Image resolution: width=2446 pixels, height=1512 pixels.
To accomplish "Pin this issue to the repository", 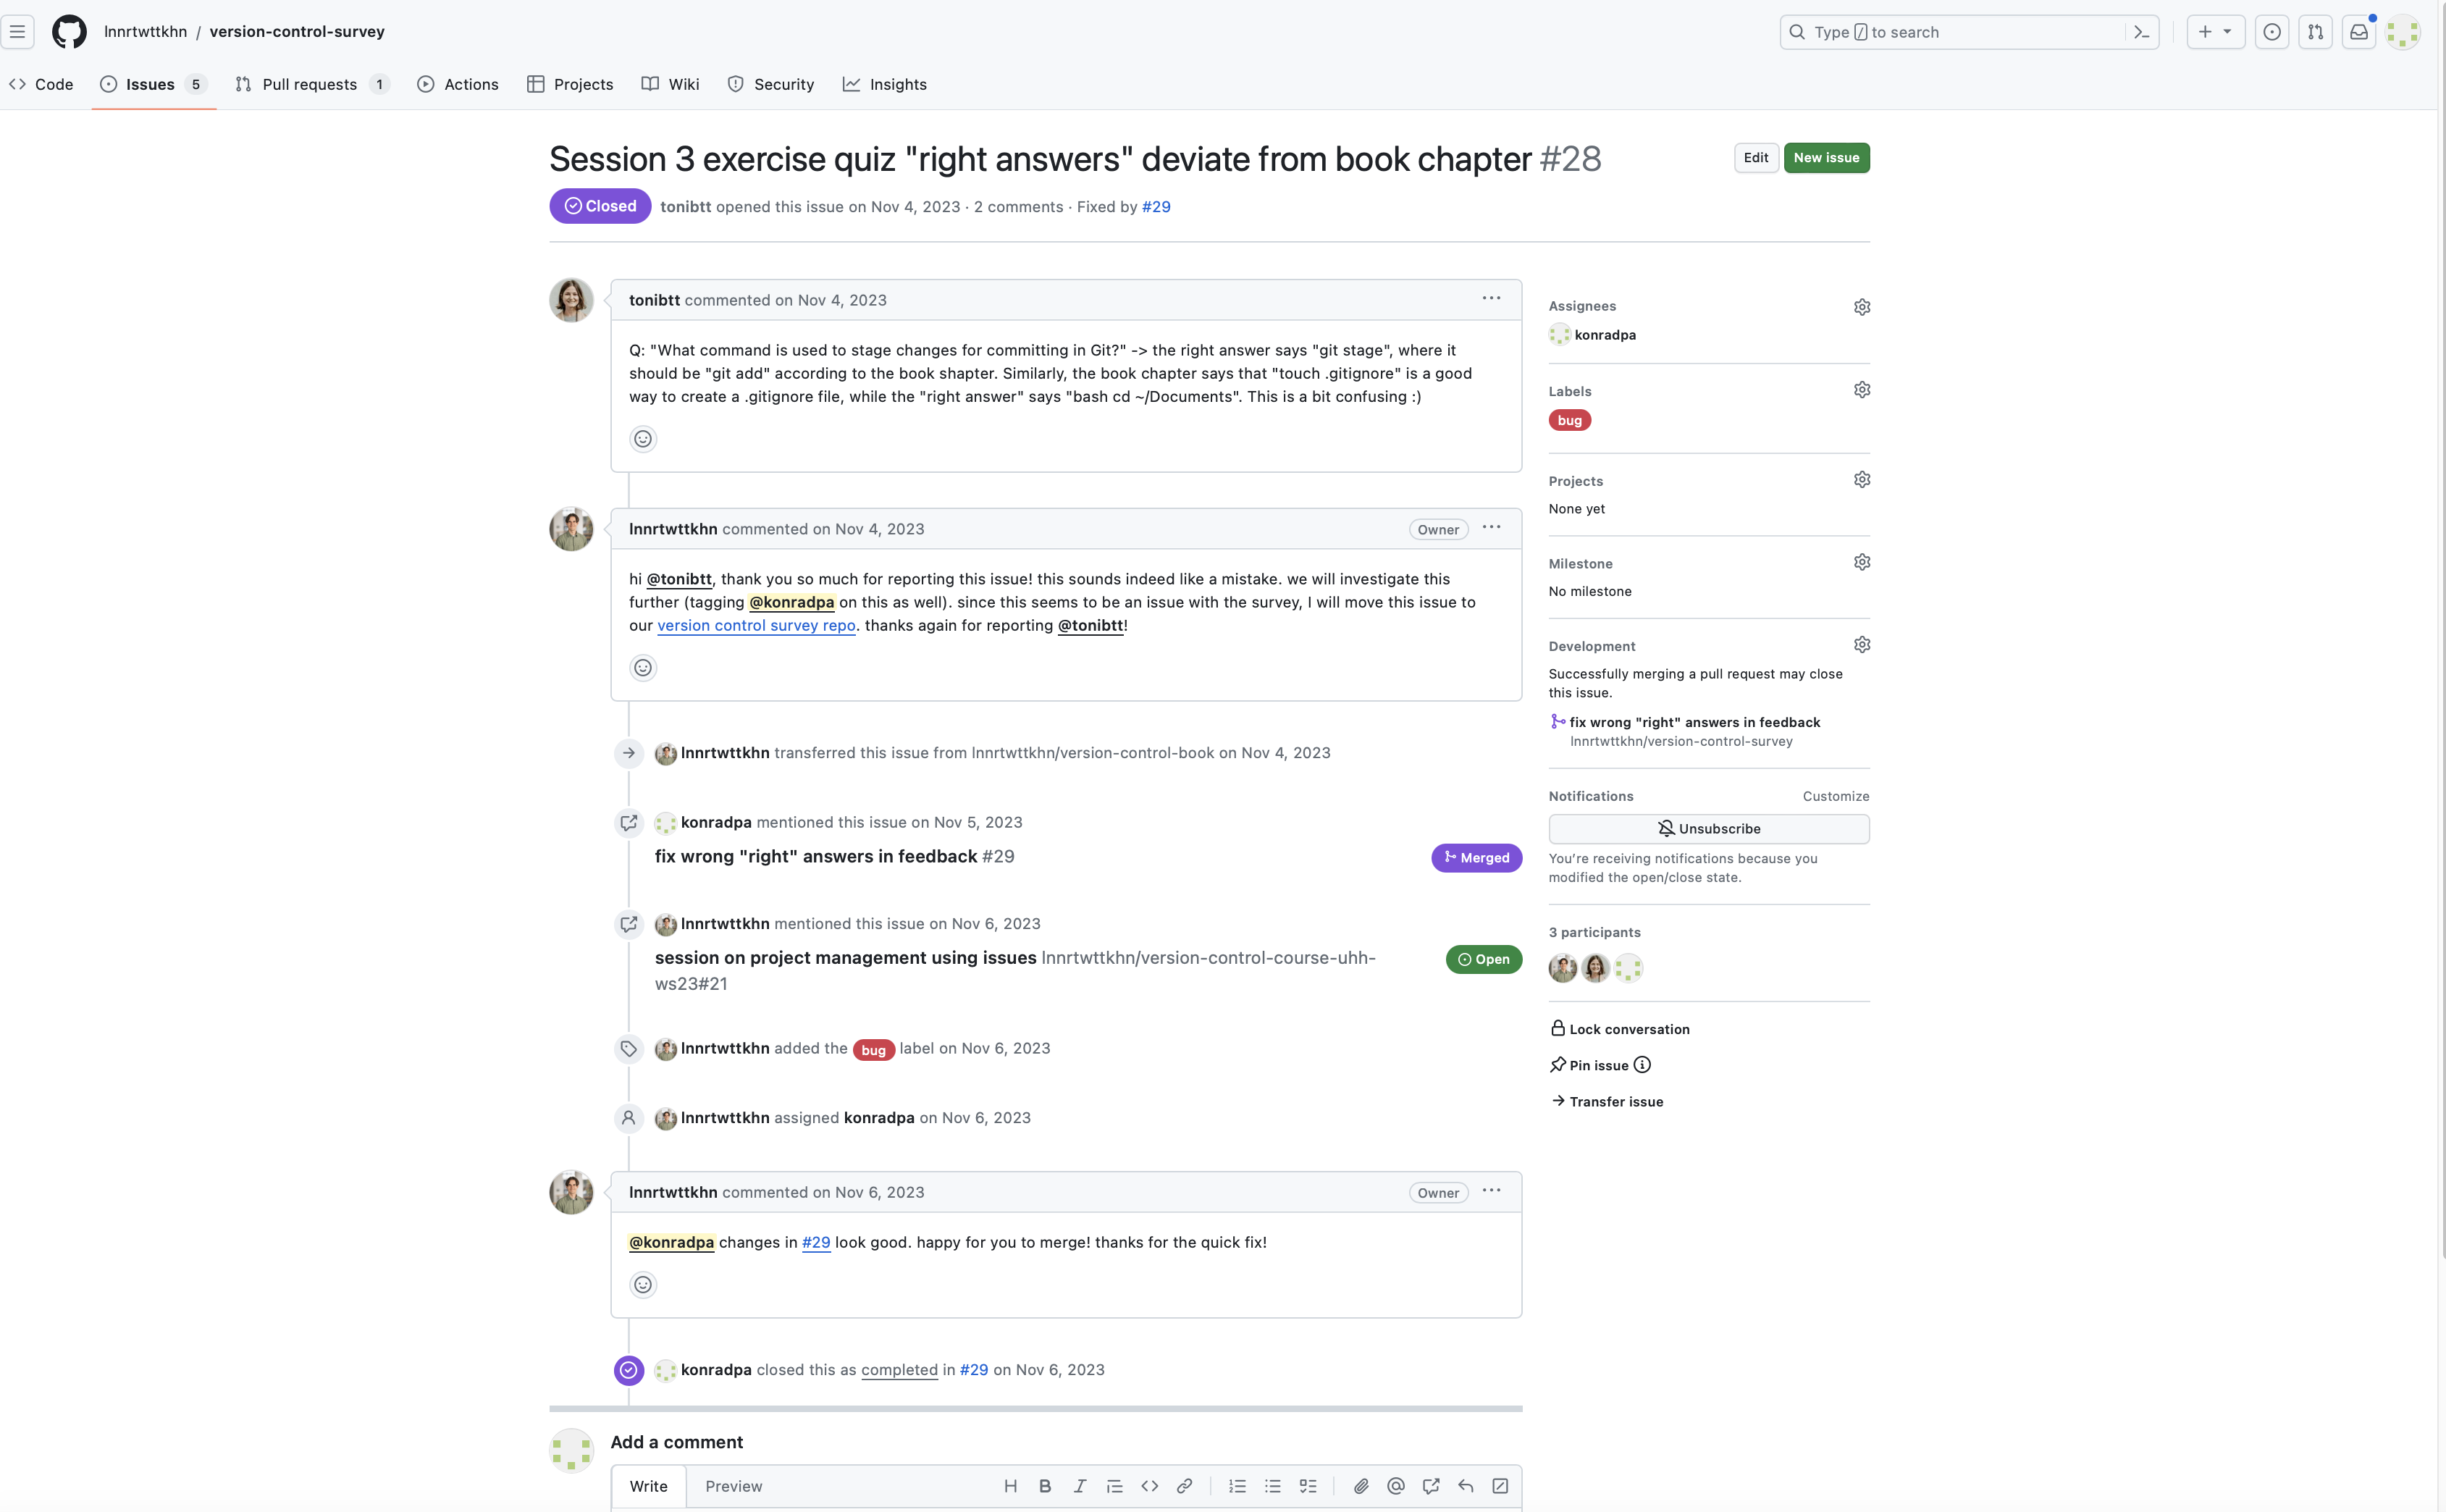I will tap(1598, 1065).
